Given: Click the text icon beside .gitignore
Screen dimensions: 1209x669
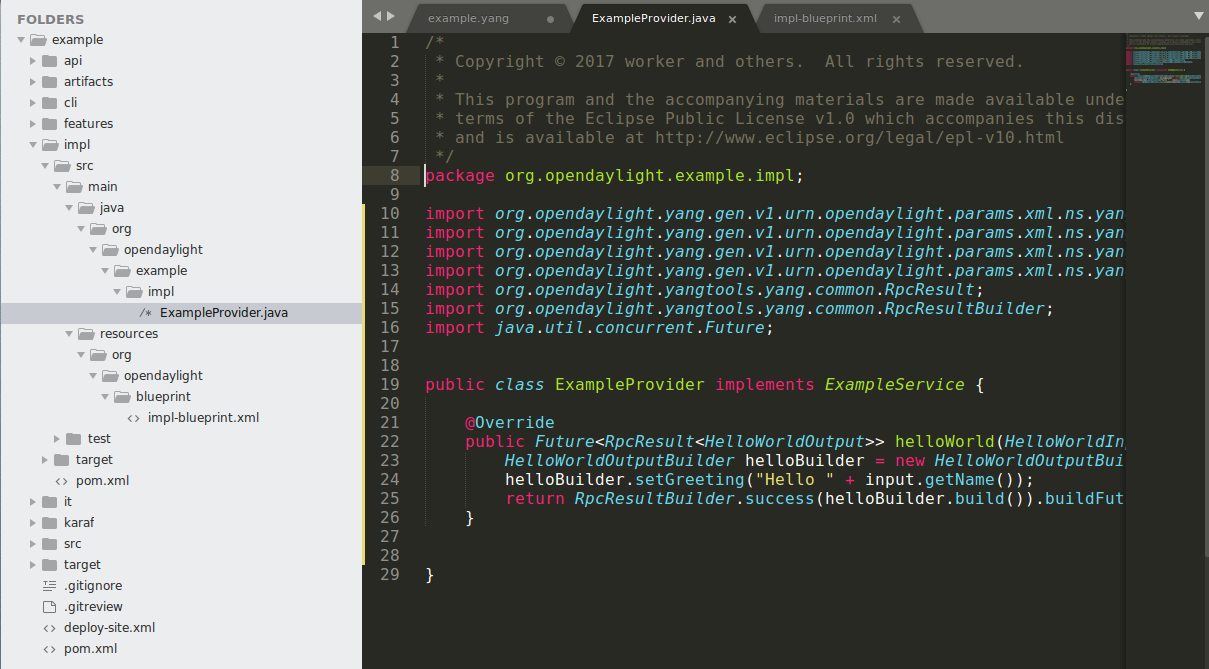Looking at the screenshot, I should 49,586.
